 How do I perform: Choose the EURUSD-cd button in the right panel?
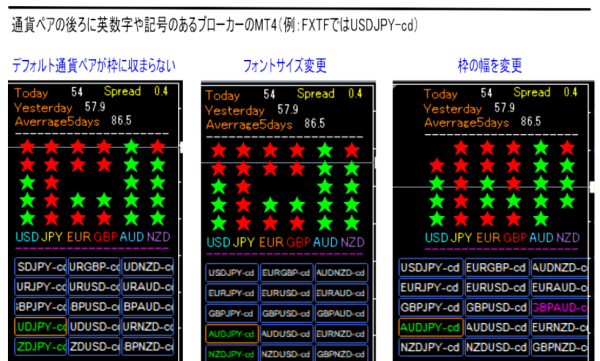tap(497, 287)
